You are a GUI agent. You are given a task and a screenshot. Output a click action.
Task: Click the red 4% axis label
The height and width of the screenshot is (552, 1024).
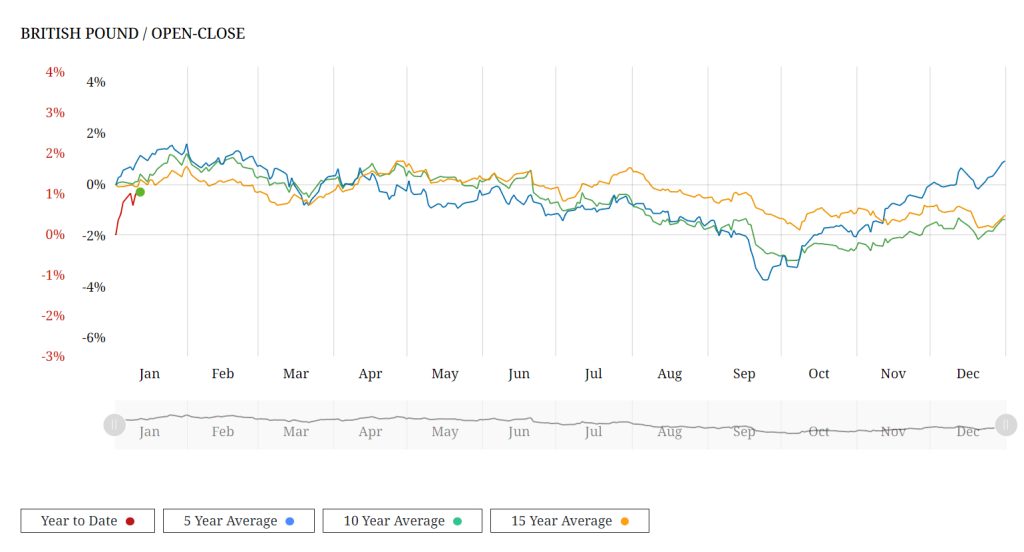(x=55, y=72)
